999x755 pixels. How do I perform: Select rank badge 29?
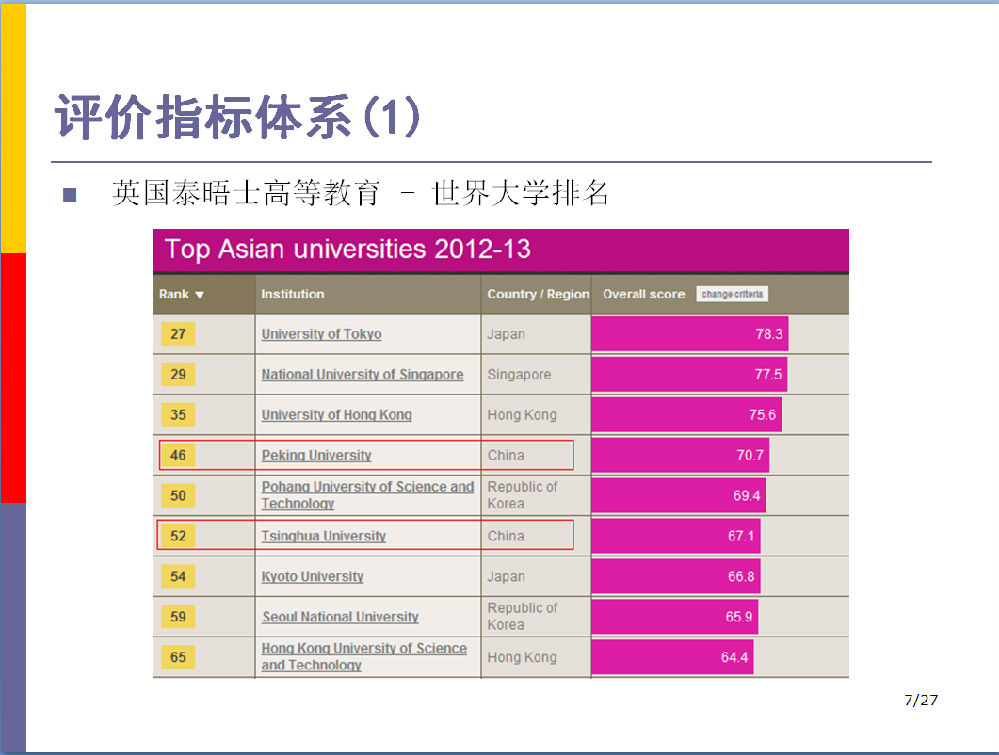[178, 374]
